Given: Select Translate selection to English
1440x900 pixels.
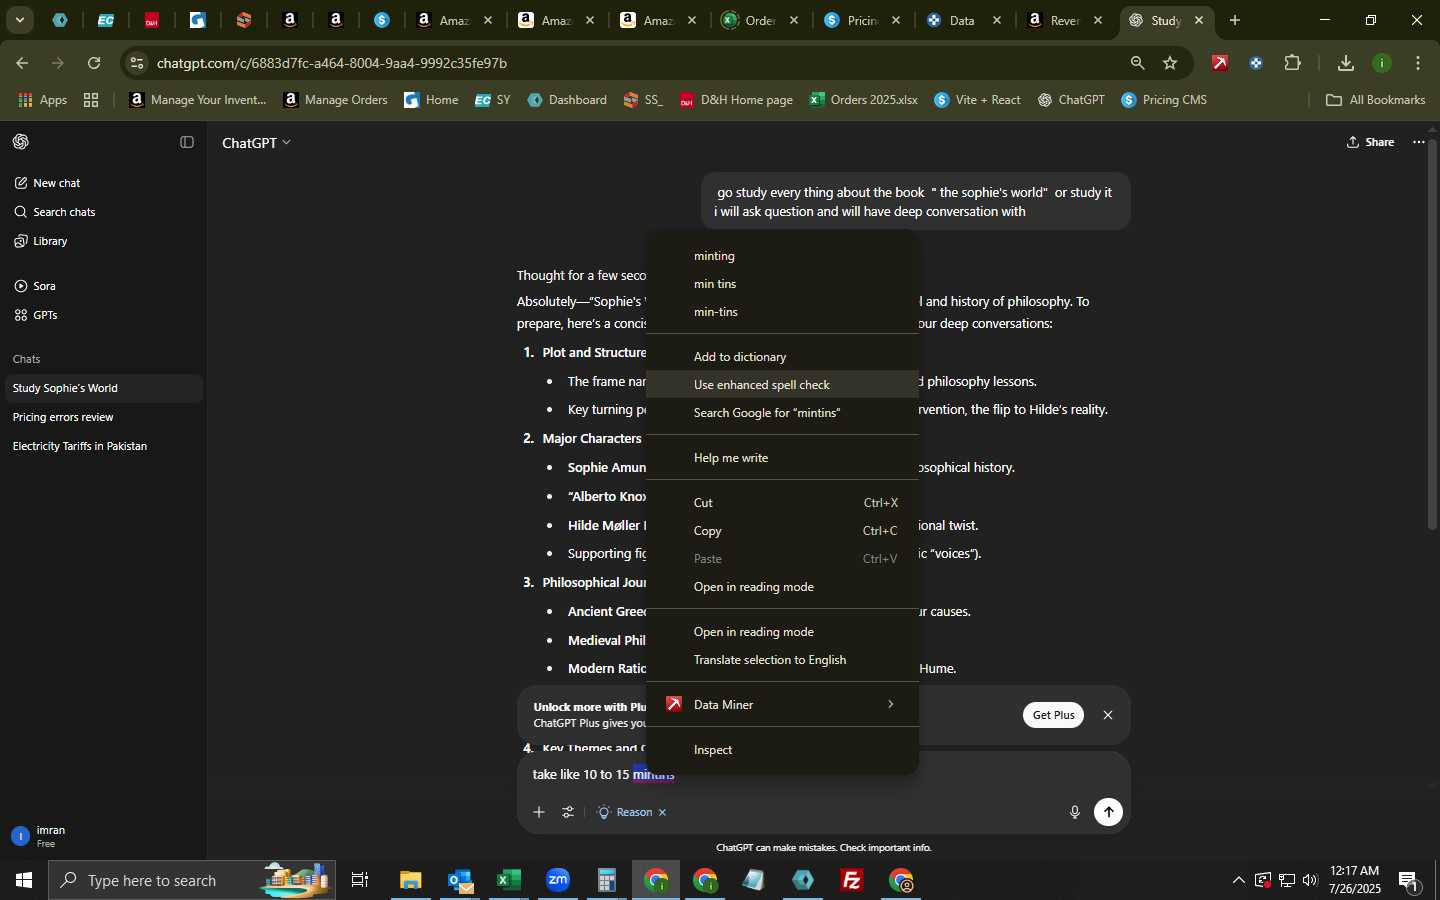Looking at the screenshot, I should 782,660.
